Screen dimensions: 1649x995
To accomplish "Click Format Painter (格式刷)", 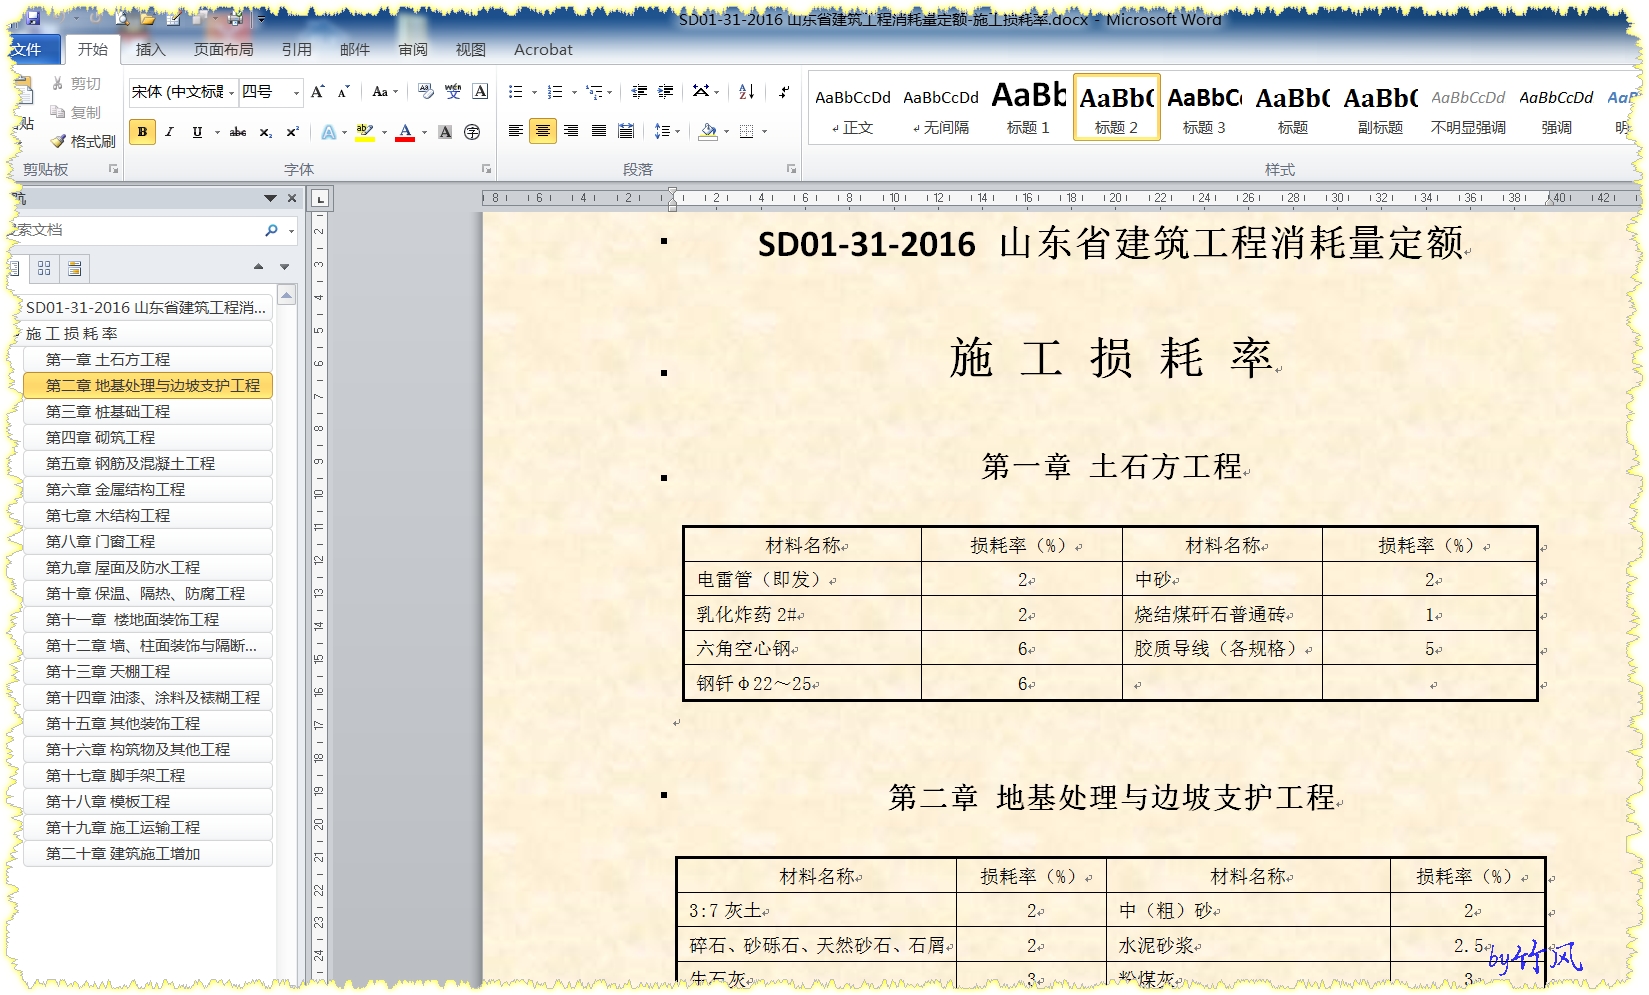I will tap(83, 142).
